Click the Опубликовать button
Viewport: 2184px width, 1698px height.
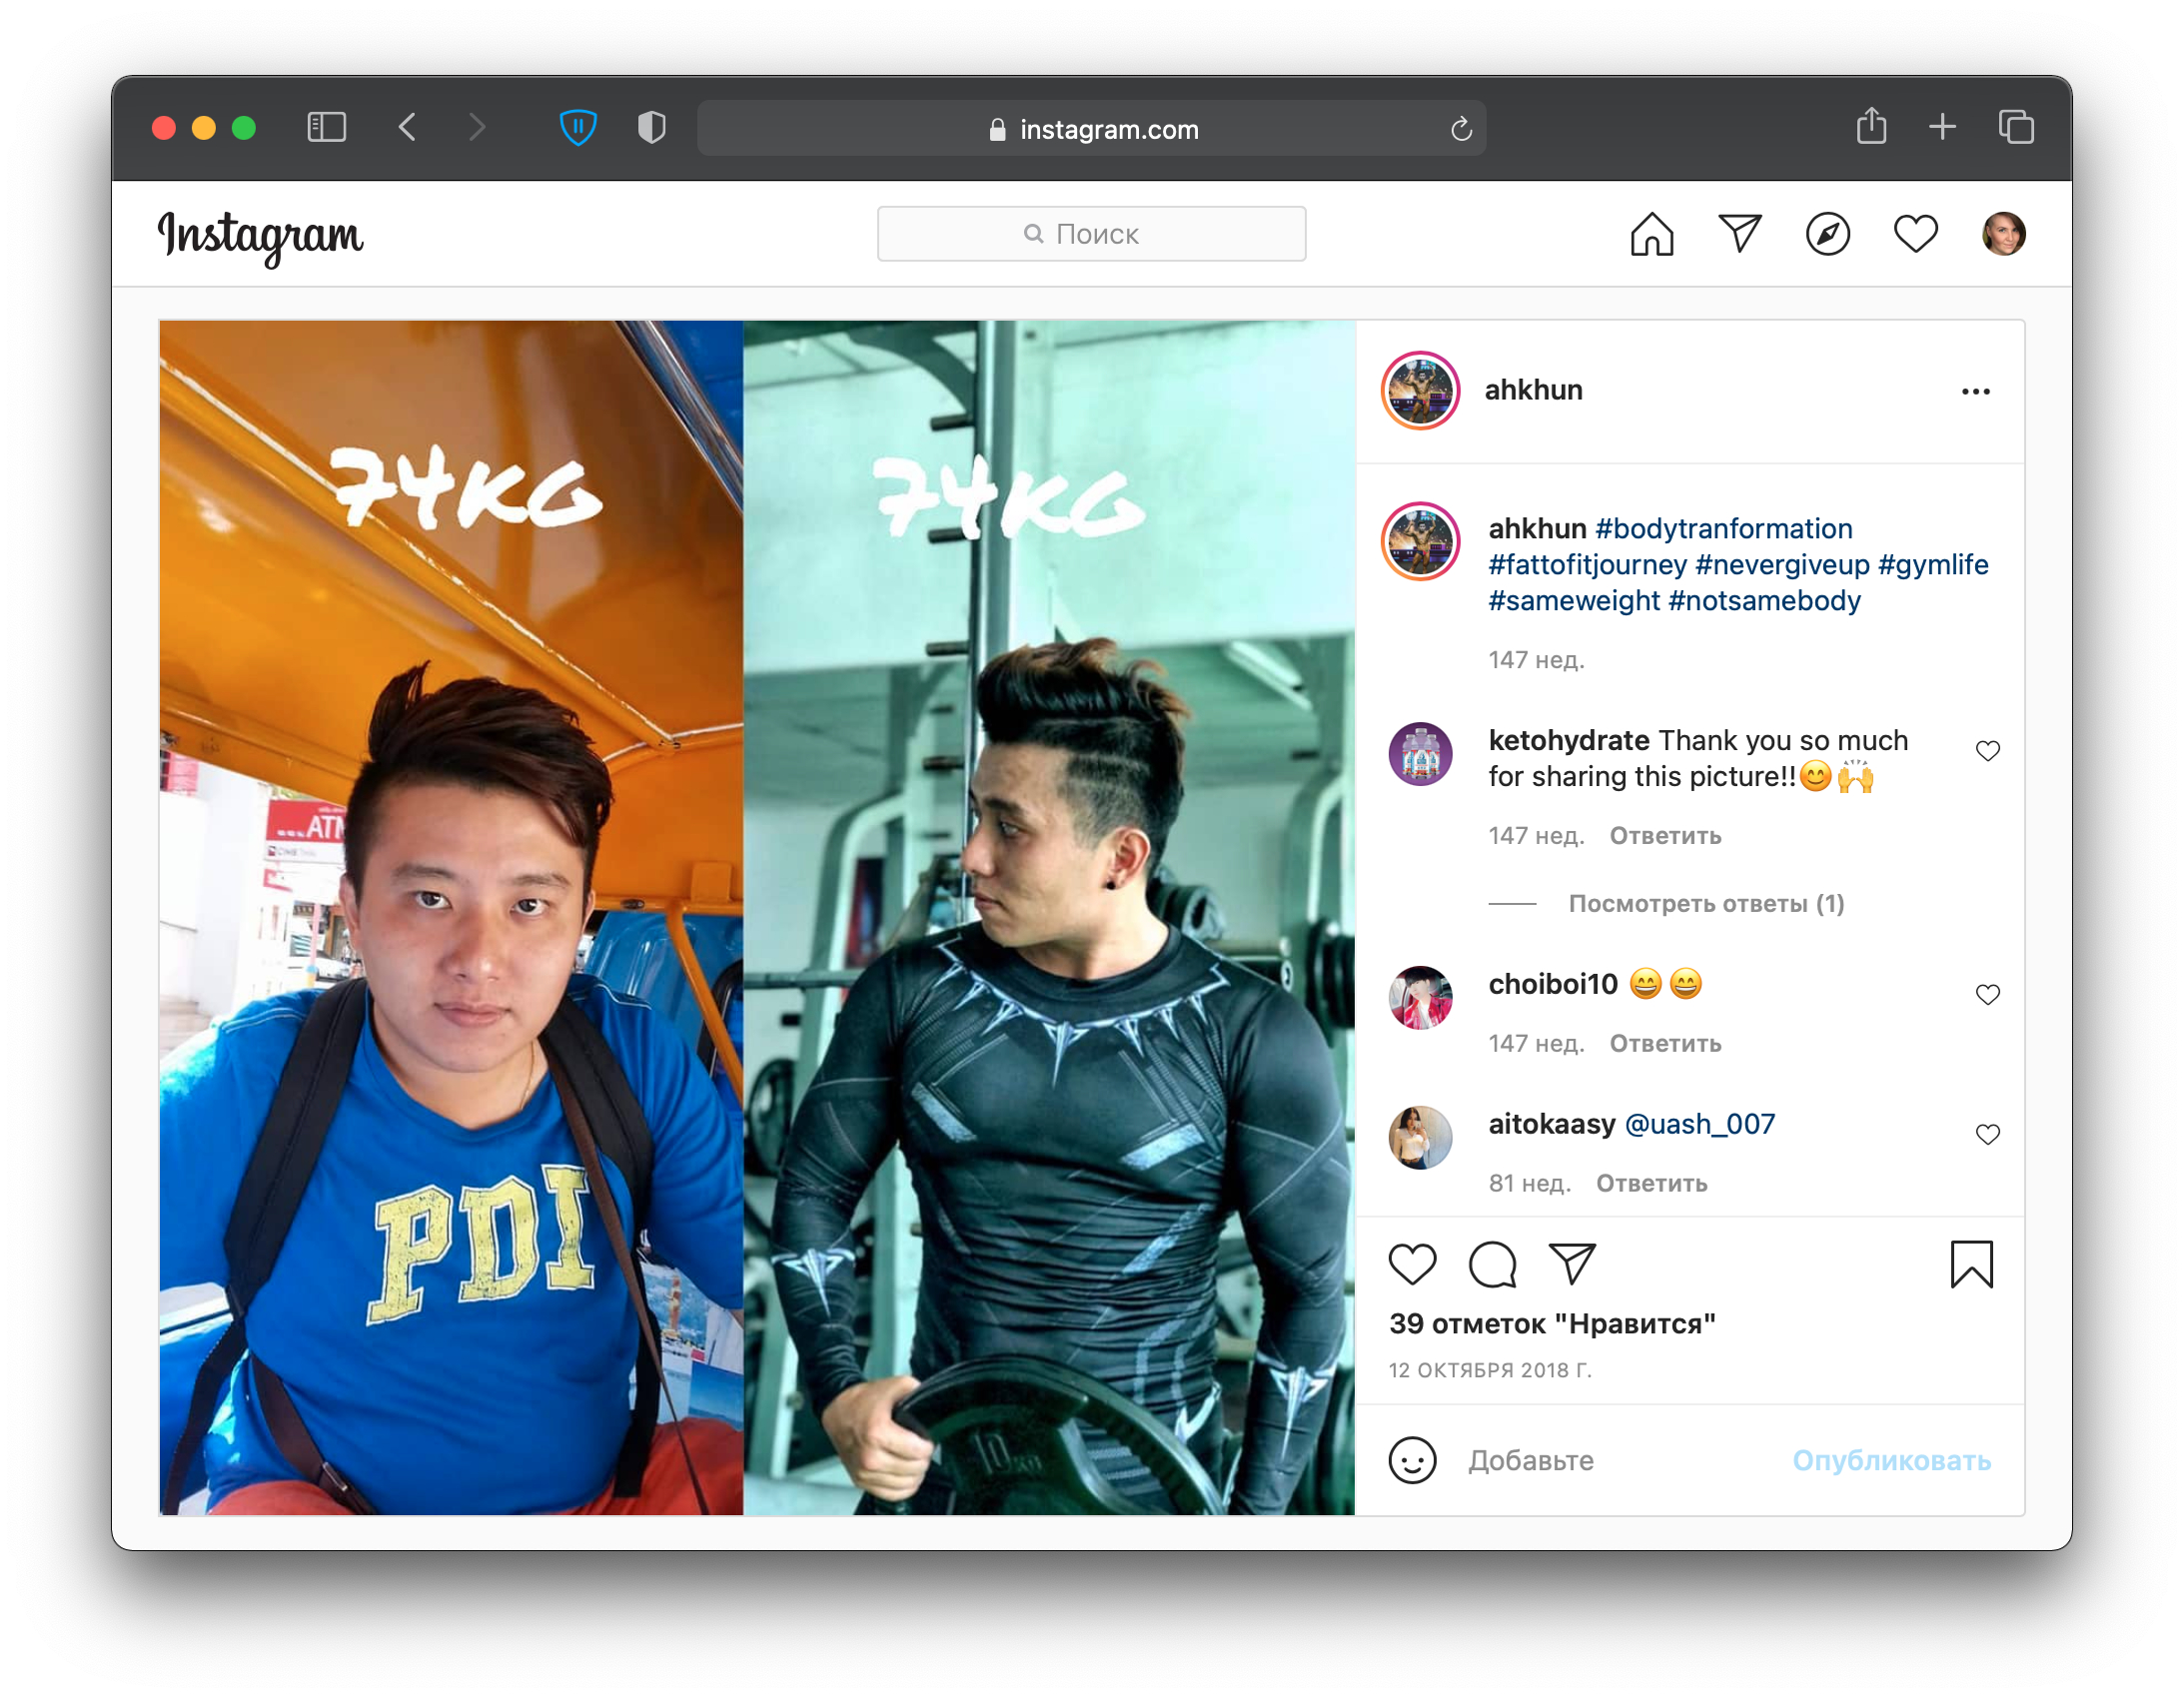pos(1891,1461)
